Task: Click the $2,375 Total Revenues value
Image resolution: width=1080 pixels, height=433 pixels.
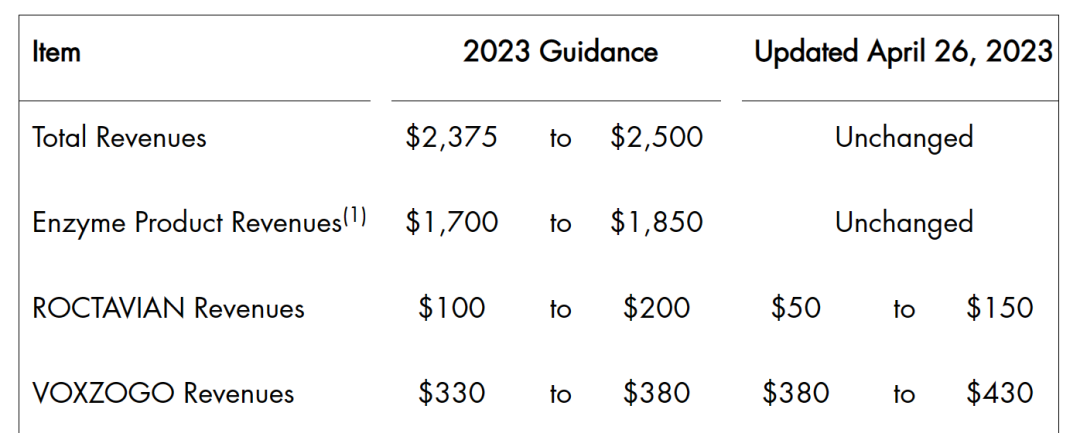Action: pyautogui.click(x=451, y=138)
